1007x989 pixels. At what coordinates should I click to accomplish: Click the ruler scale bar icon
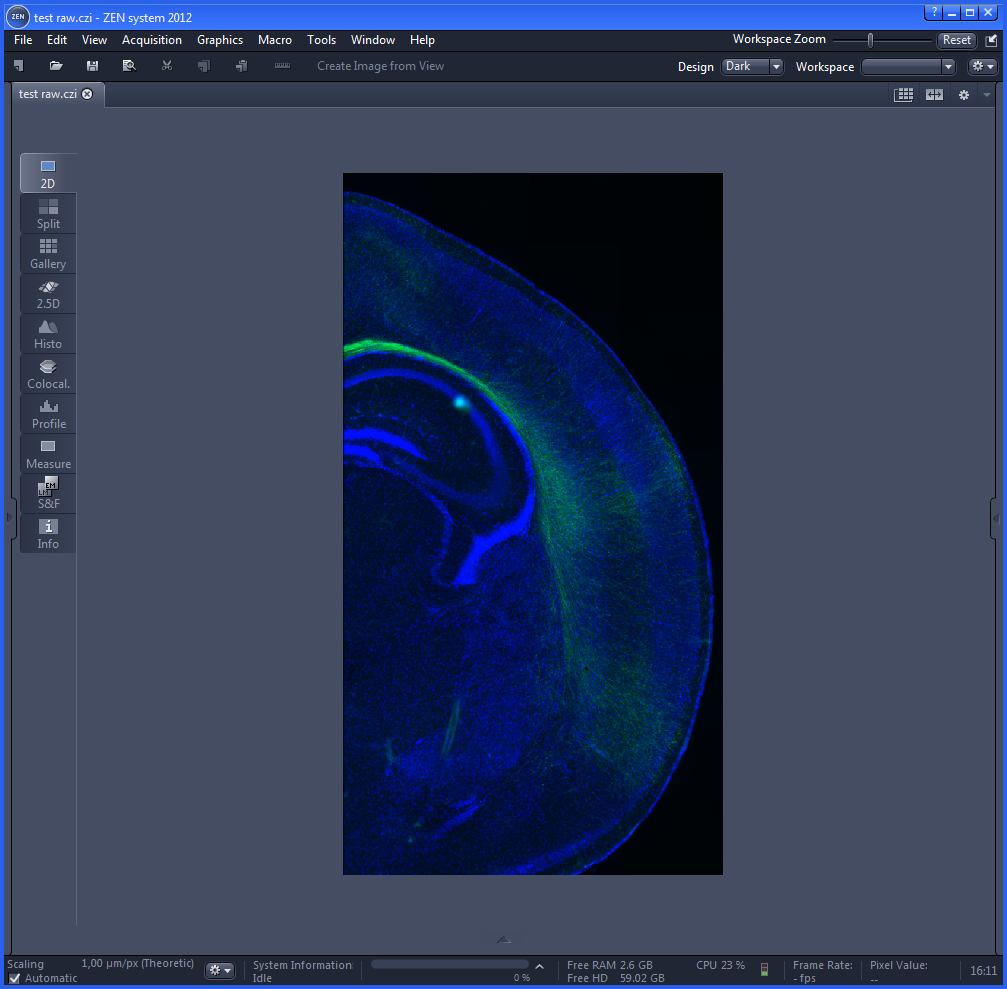[x=283, y=66]
